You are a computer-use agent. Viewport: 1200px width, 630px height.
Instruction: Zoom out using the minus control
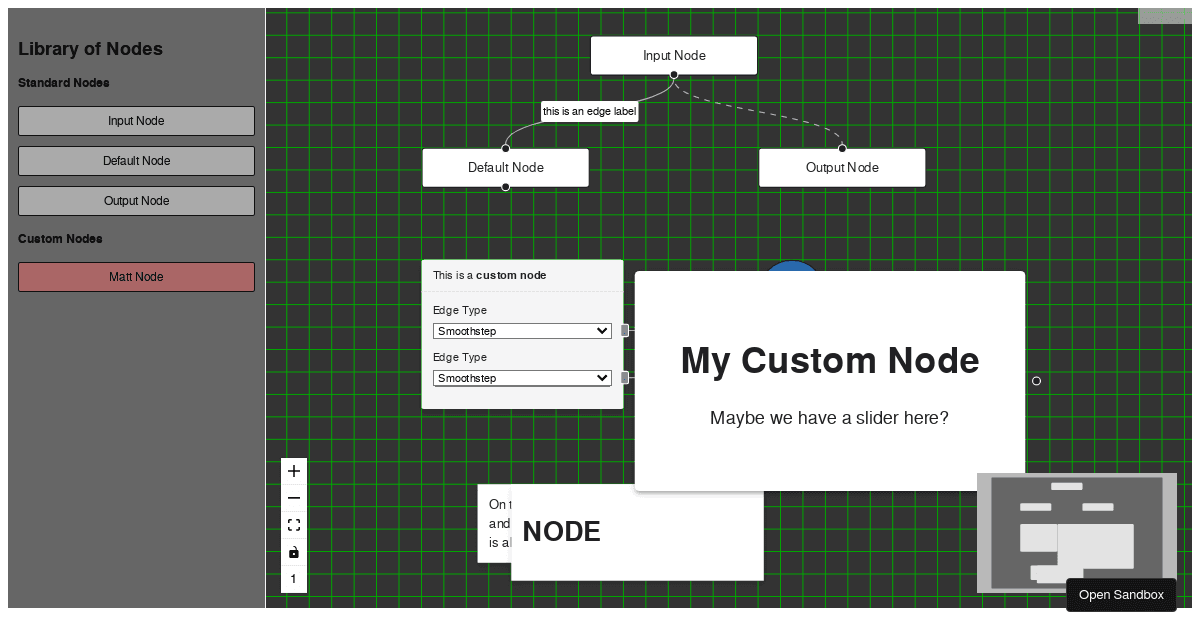click(x=293, y=497)
